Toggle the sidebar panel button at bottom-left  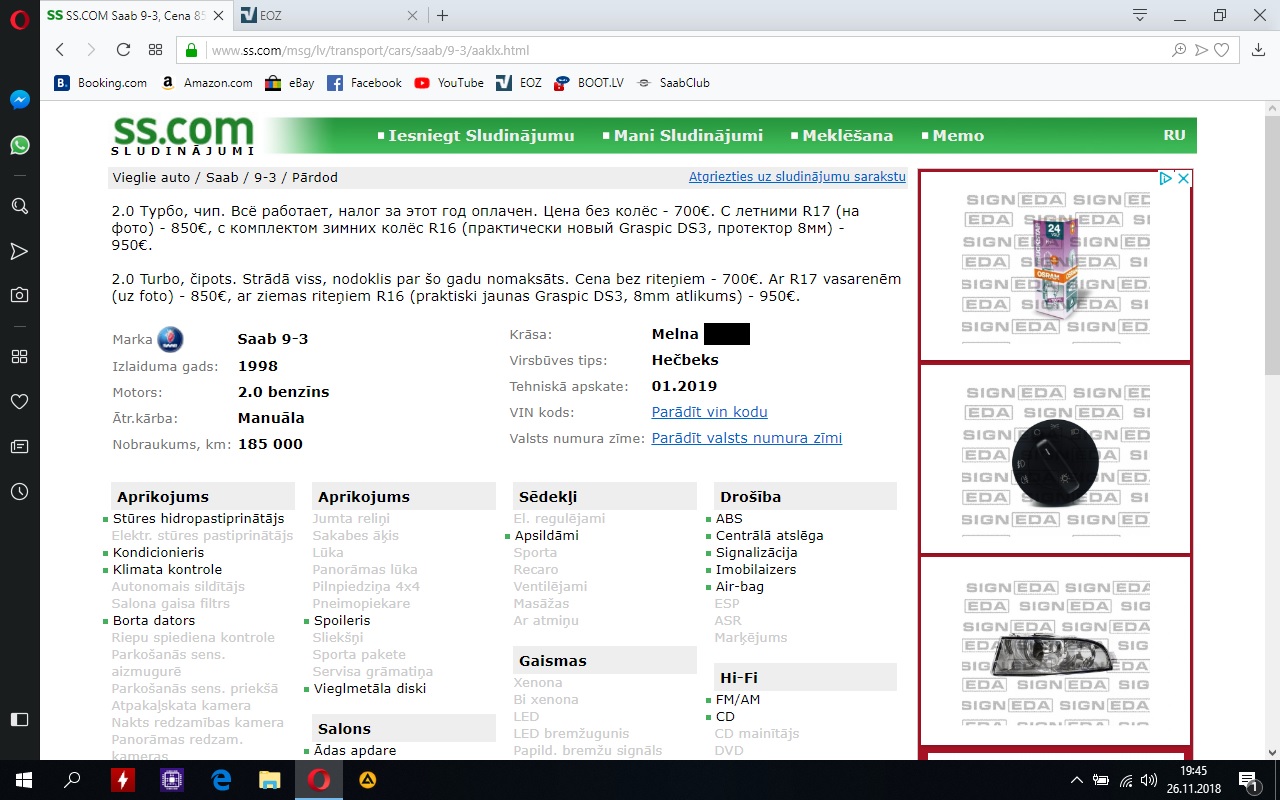[x=19, y=719]
